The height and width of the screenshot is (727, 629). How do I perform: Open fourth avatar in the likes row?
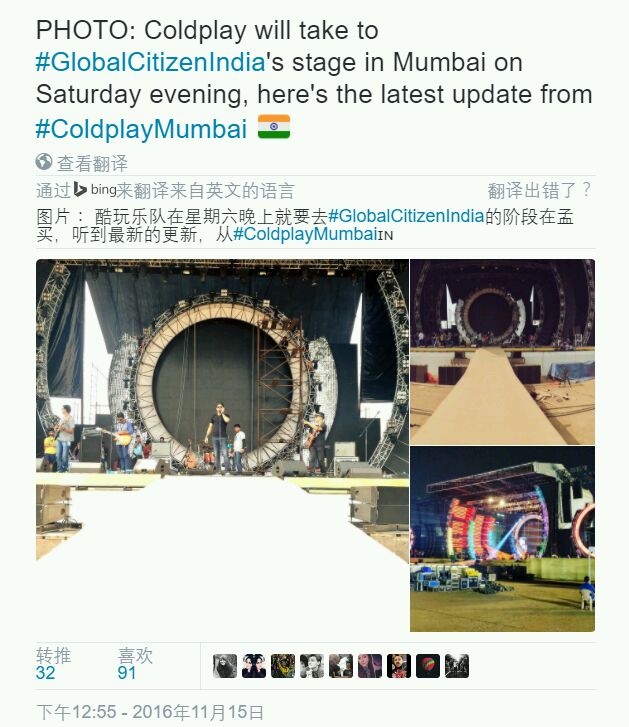click(312, 666)
